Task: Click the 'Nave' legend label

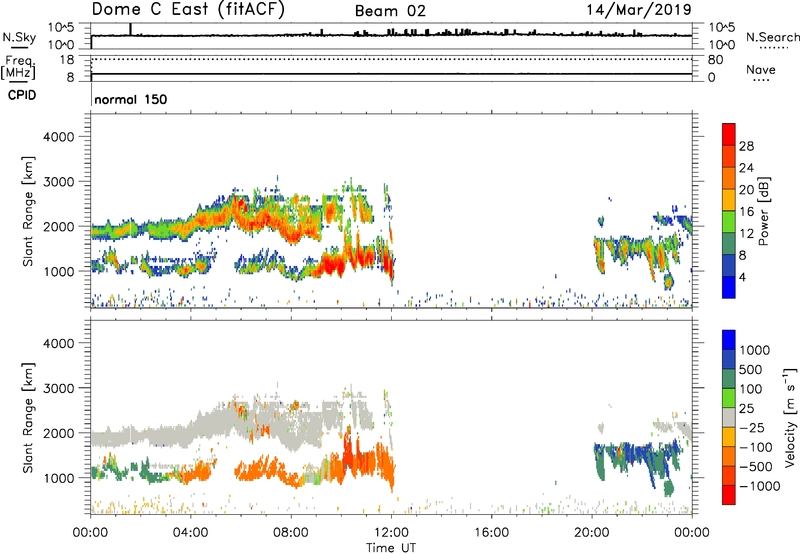Action: point(761,69)
